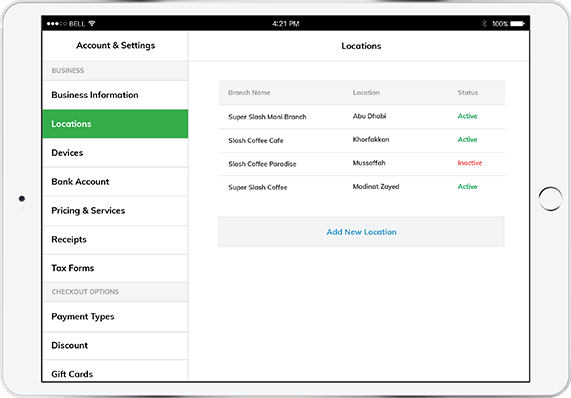Click Active status of Slash Coffee Cafe
The height and width of the screenshot is (398, 571).
[467, 139]
